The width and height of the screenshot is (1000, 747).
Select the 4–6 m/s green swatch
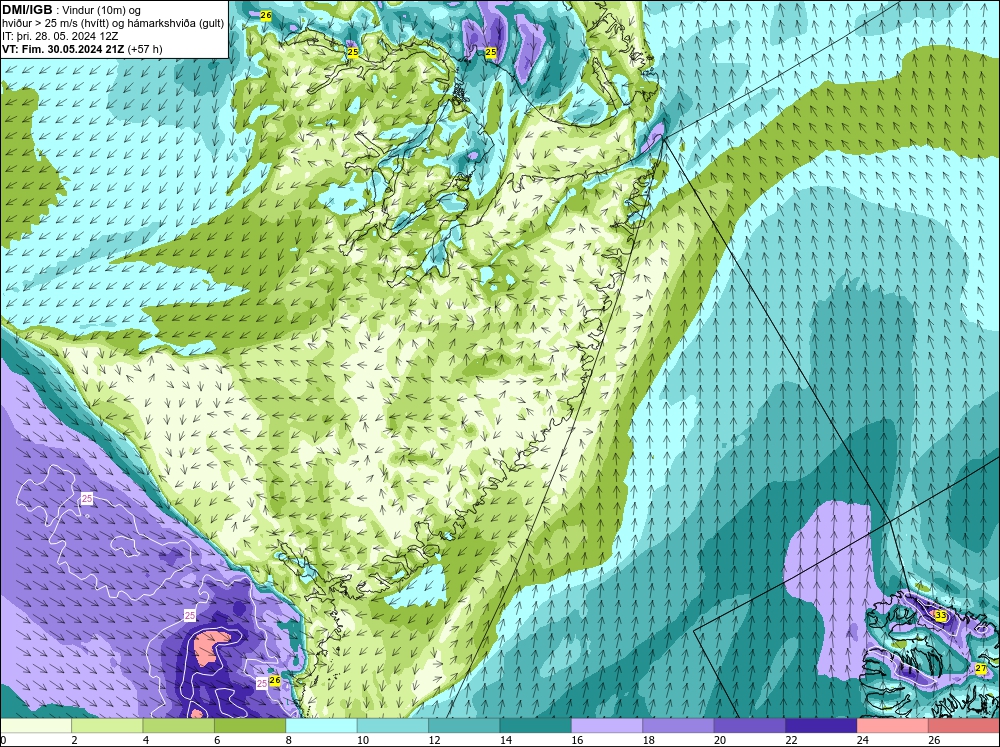coord(179,726)
